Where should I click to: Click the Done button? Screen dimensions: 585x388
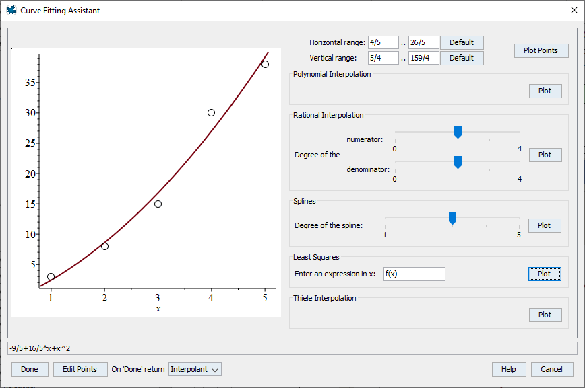(30, 369)
